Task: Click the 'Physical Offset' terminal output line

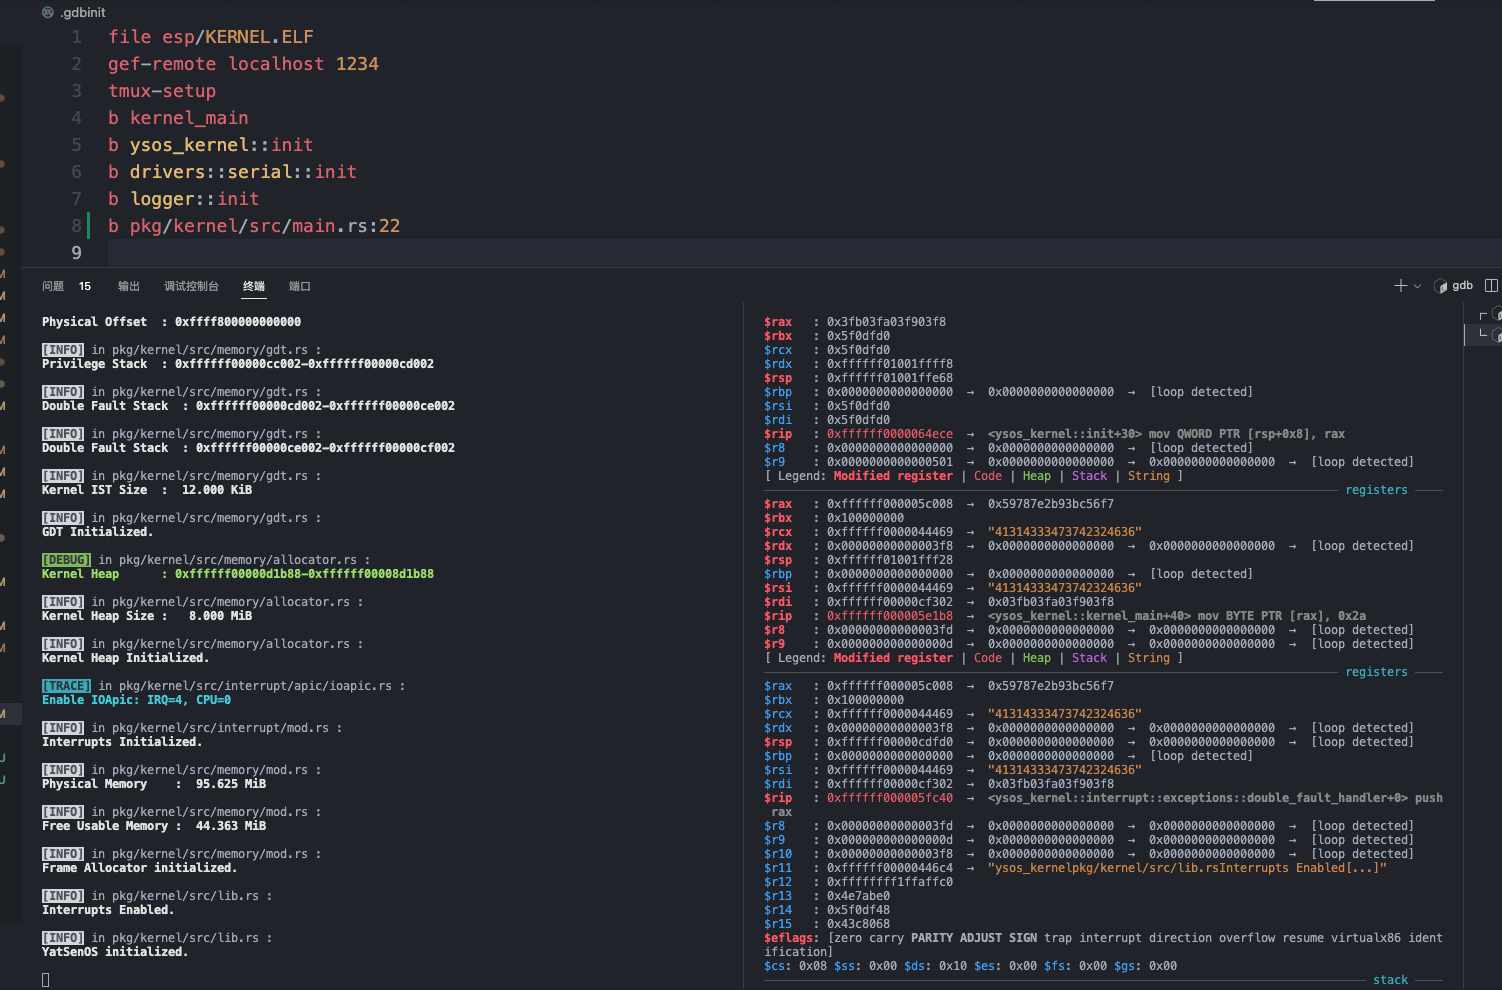Action: click(x=171, y=322)
